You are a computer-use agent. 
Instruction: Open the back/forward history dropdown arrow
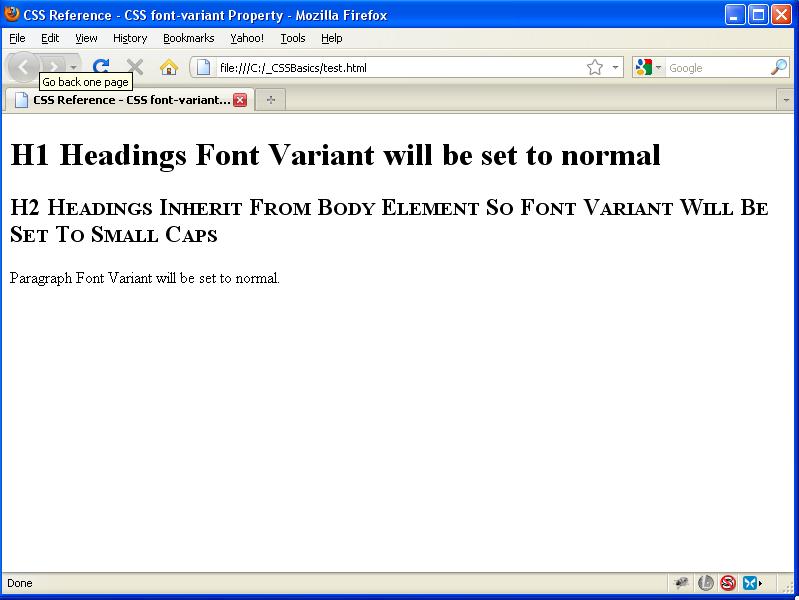tap(73, 67)
